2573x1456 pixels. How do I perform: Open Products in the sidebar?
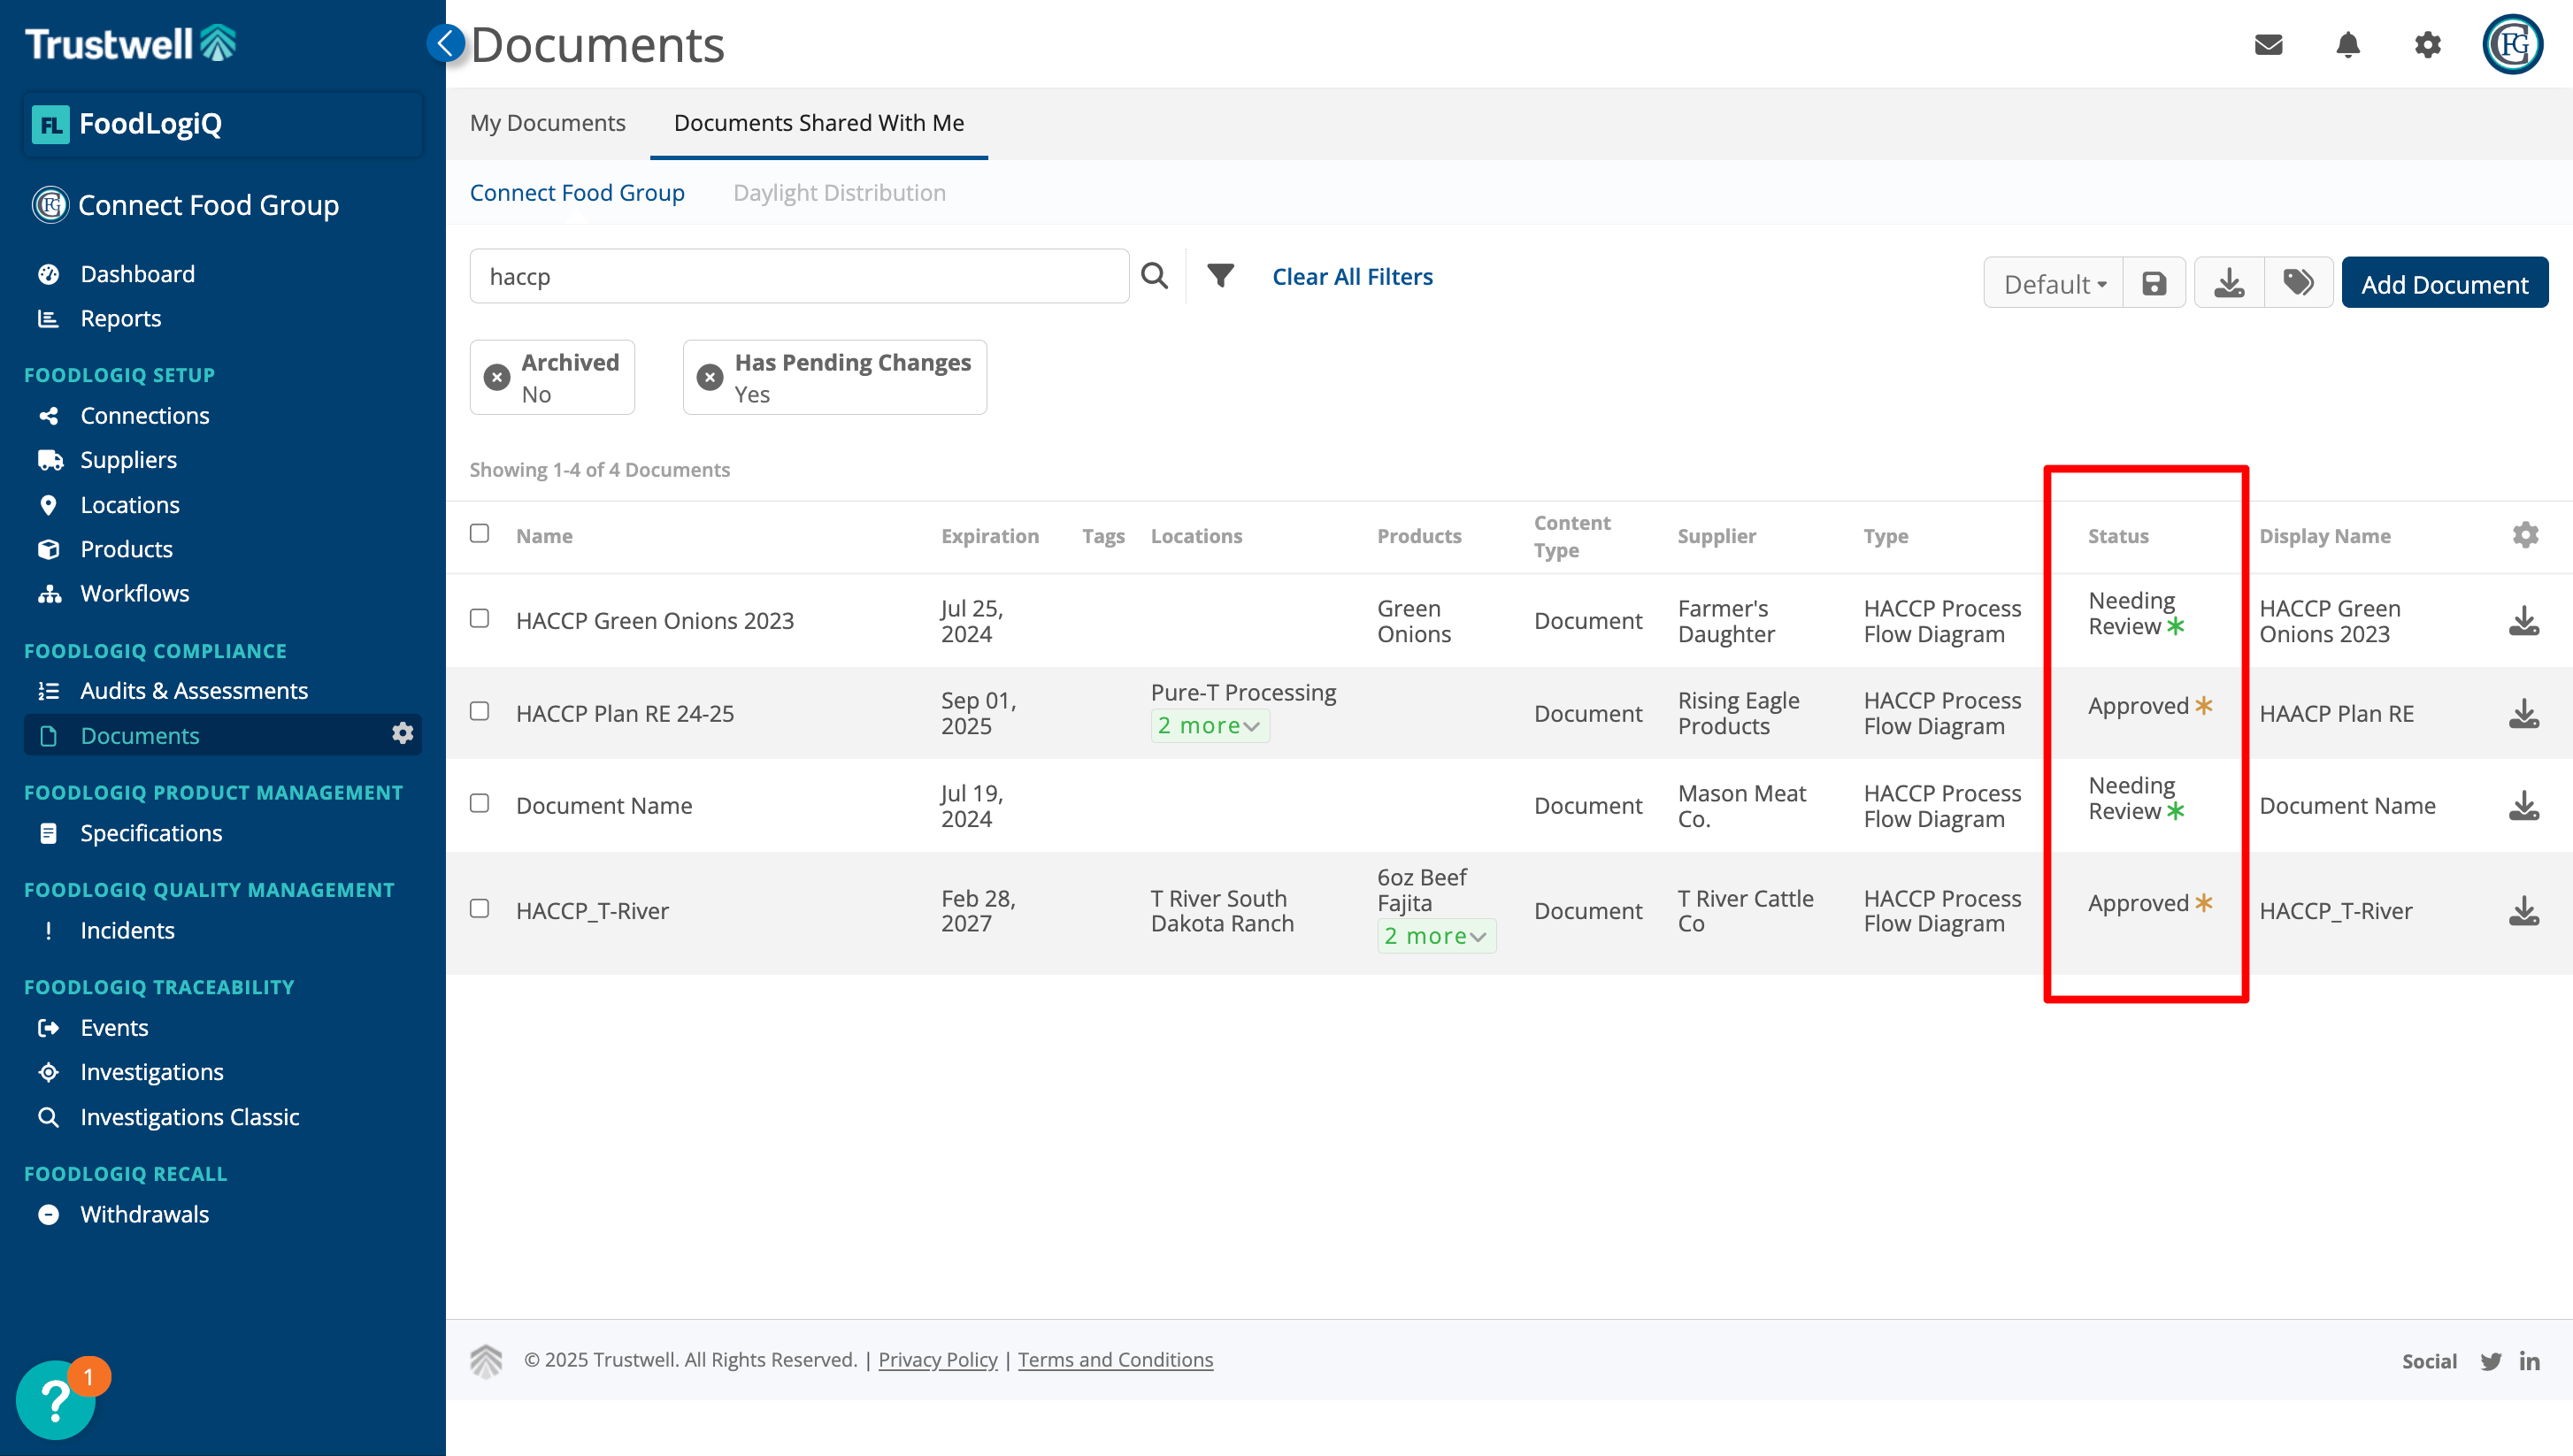pyautogui.click(x=126, y=549)
